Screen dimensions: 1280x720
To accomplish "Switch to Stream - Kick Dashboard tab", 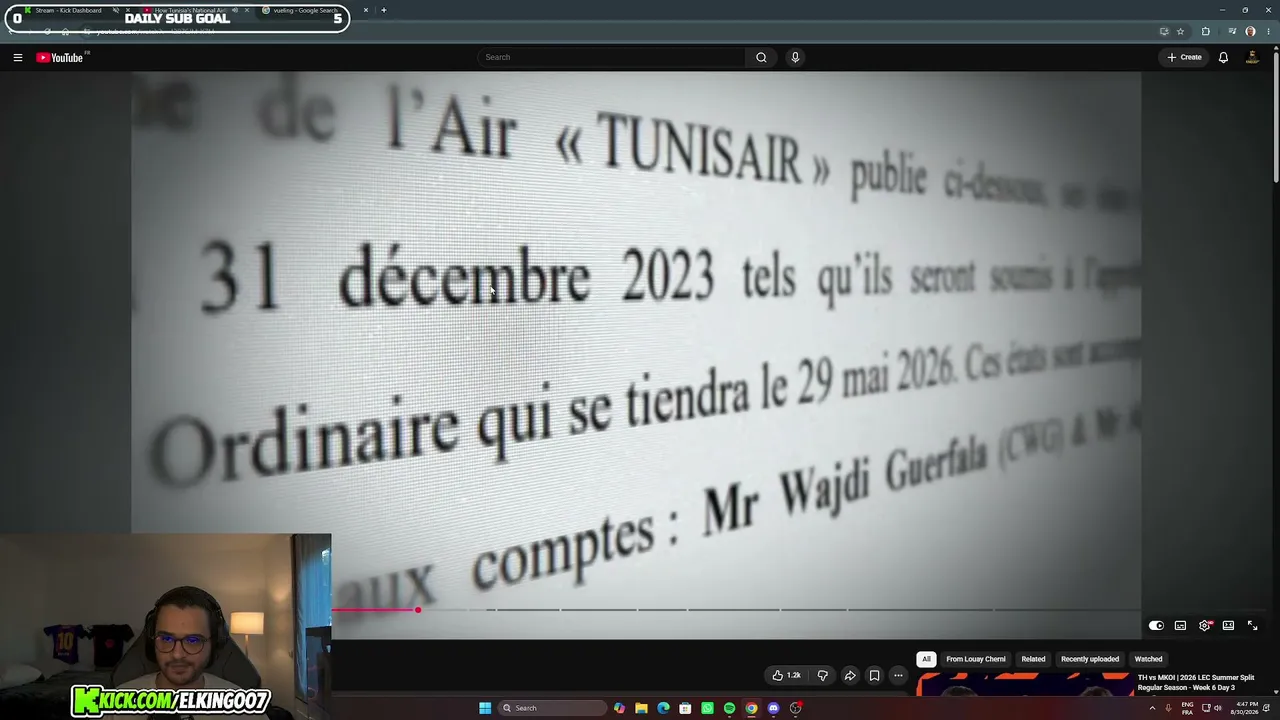I will pyautogui.click(x=68, y=10).
